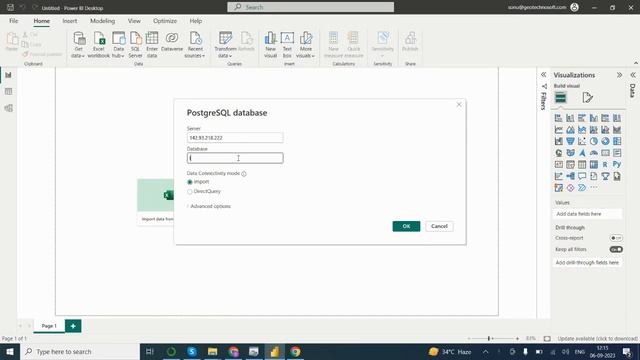Toggle Cross-report drill through
The image size is (640, 360).
(616, 238)
